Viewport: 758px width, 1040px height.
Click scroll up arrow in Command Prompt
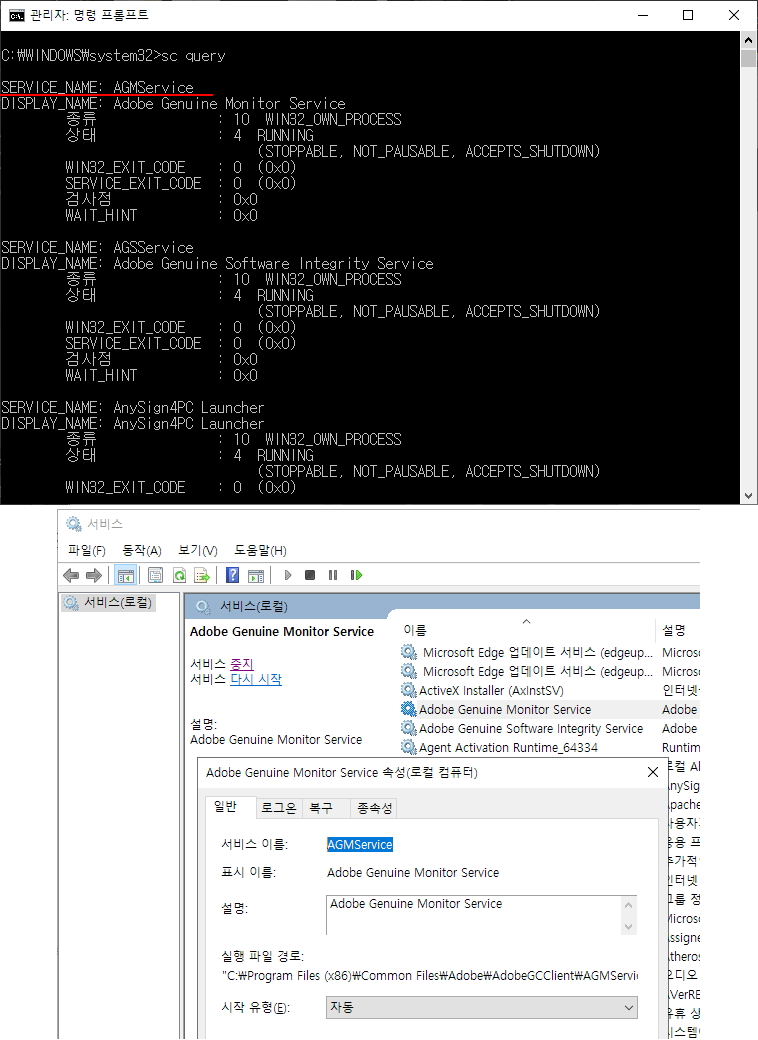749,40
